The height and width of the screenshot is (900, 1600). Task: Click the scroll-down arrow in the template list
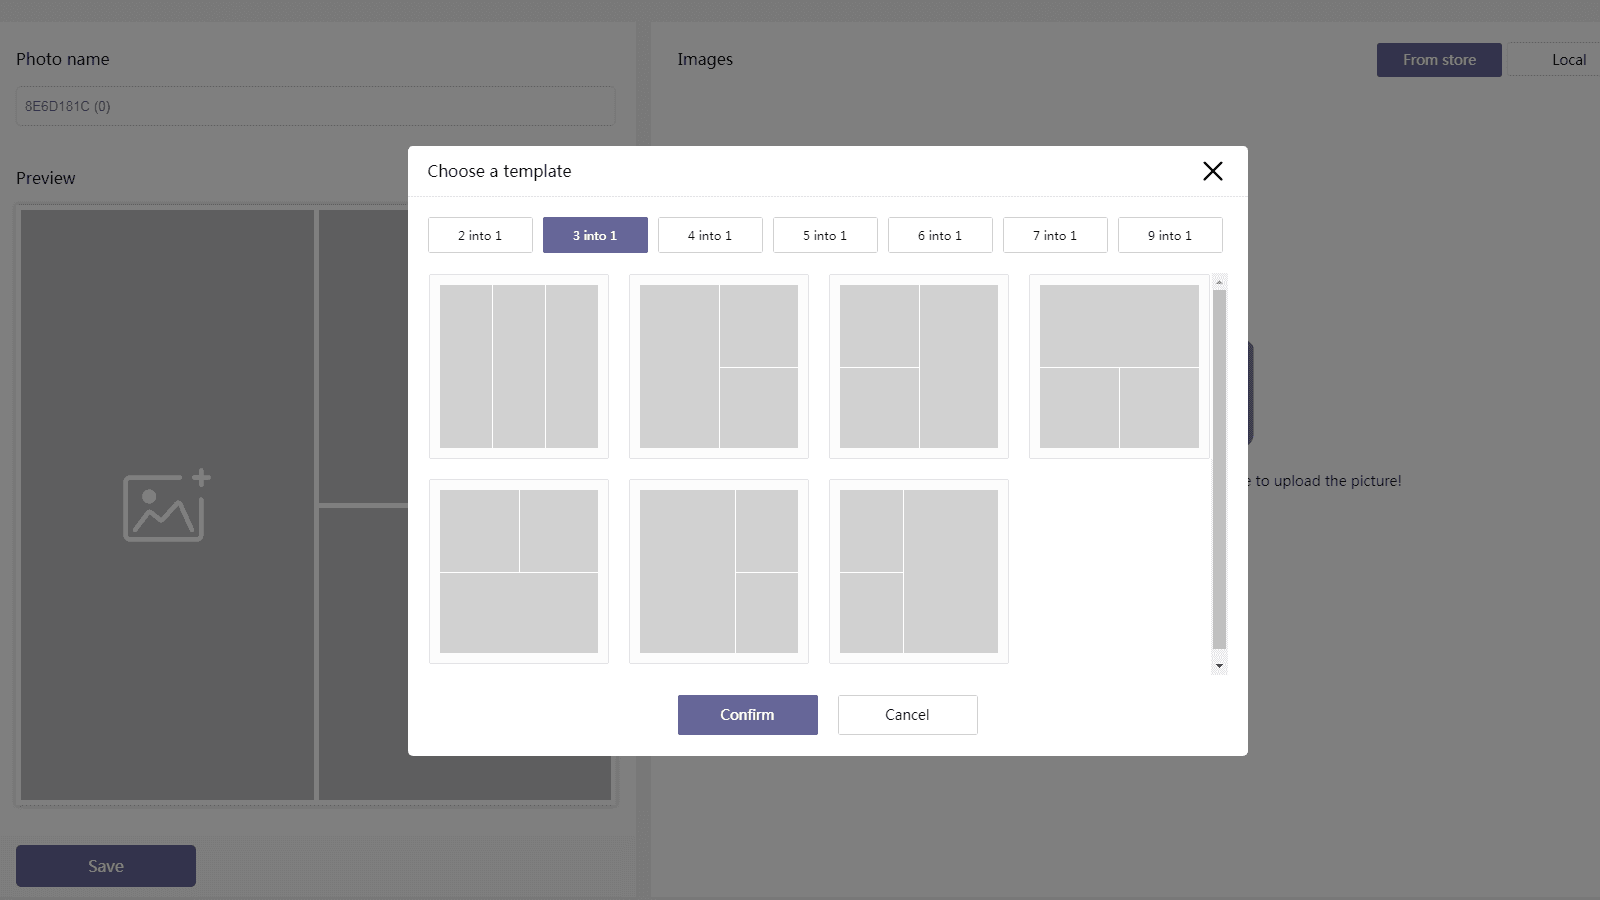pyautogui.click(x=1218, y=664)
